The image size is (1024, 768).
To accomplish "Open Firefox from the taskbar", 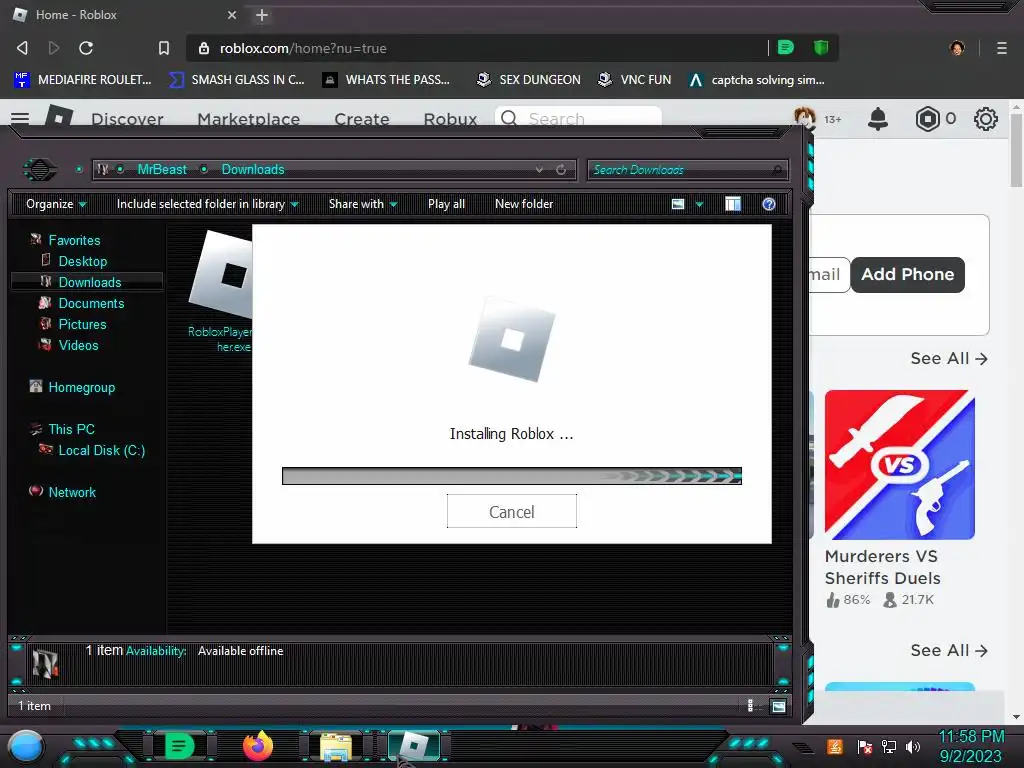I will (x=258, y=745).
